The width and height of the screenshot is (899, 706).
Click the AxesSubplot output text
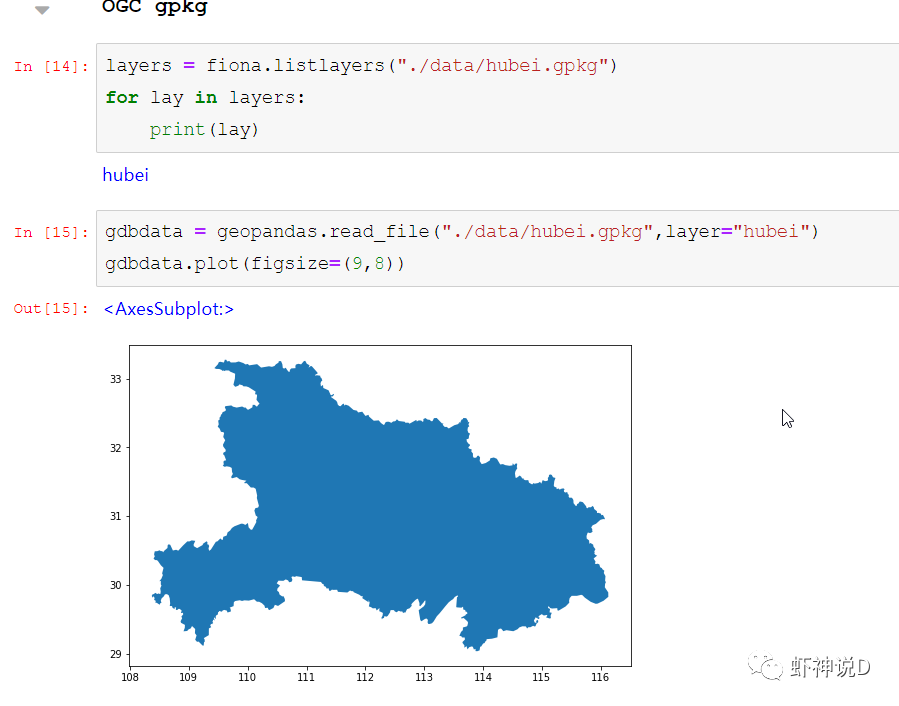(168, 309)
